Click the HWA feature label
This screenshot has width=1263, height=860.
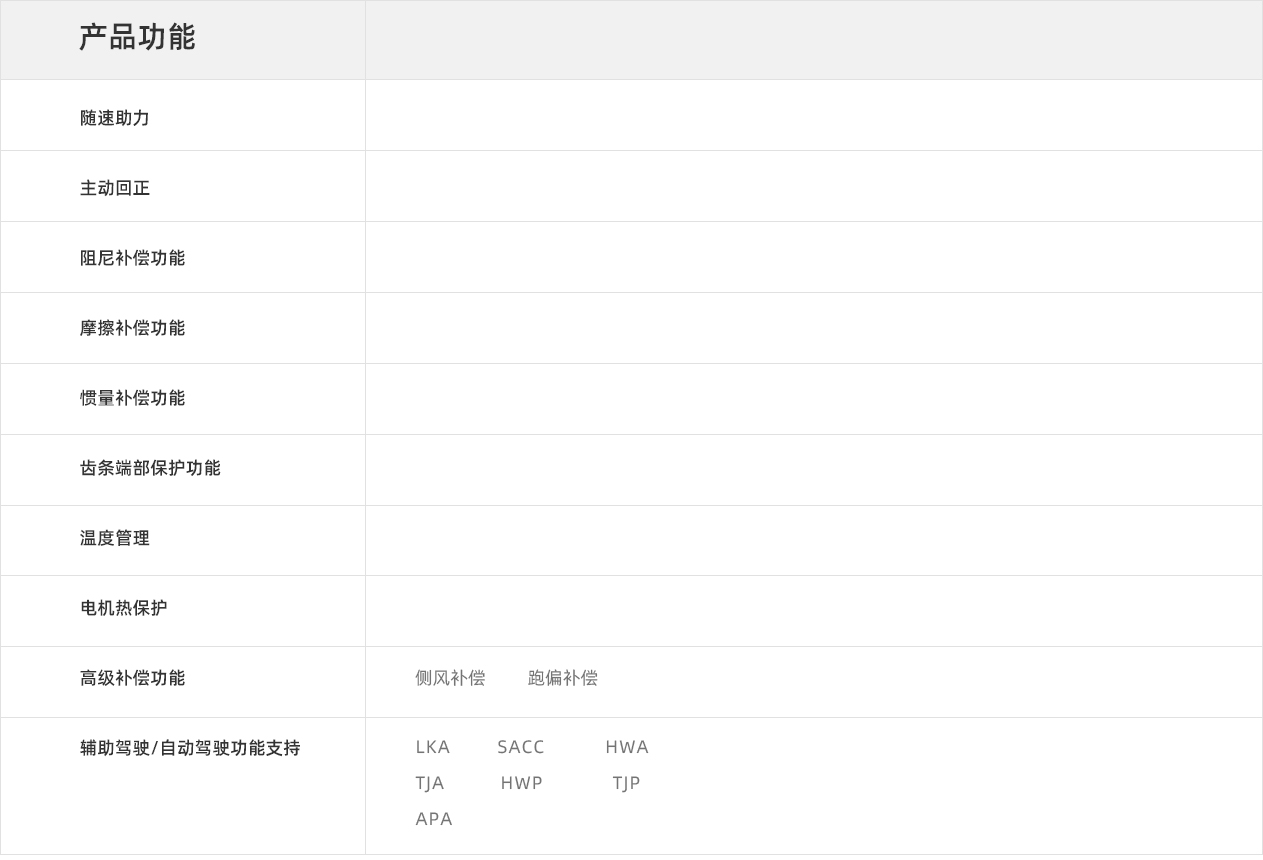(627, 747)
